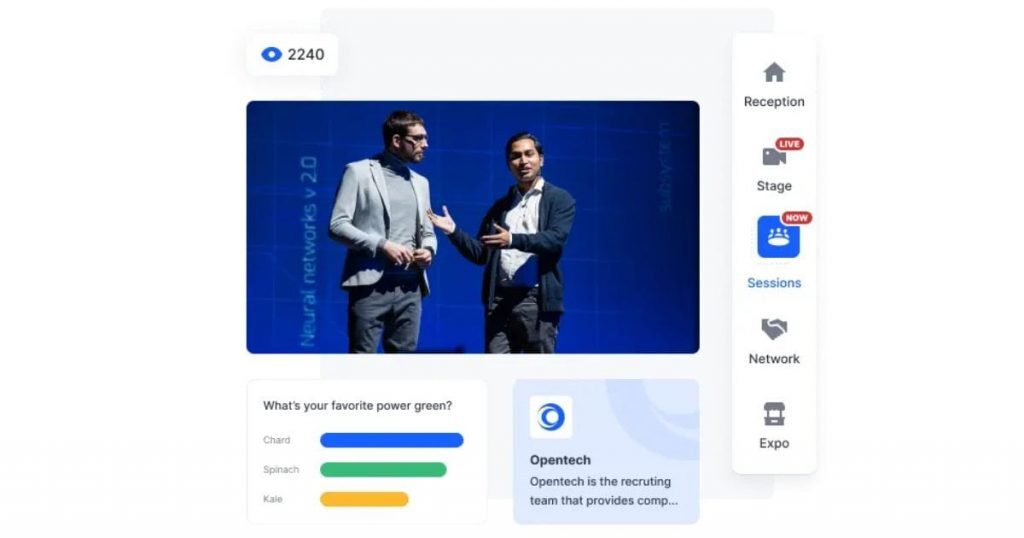Open the Expo booth icon
1024x538 pixels.
click(x=774, y=414)
